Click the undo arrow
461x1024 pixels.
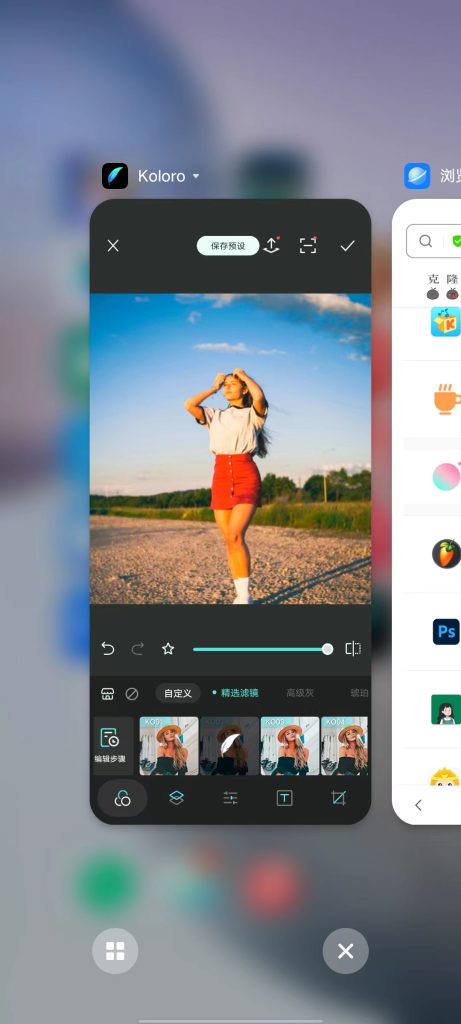pyautogui.click(x=108, y=648)
